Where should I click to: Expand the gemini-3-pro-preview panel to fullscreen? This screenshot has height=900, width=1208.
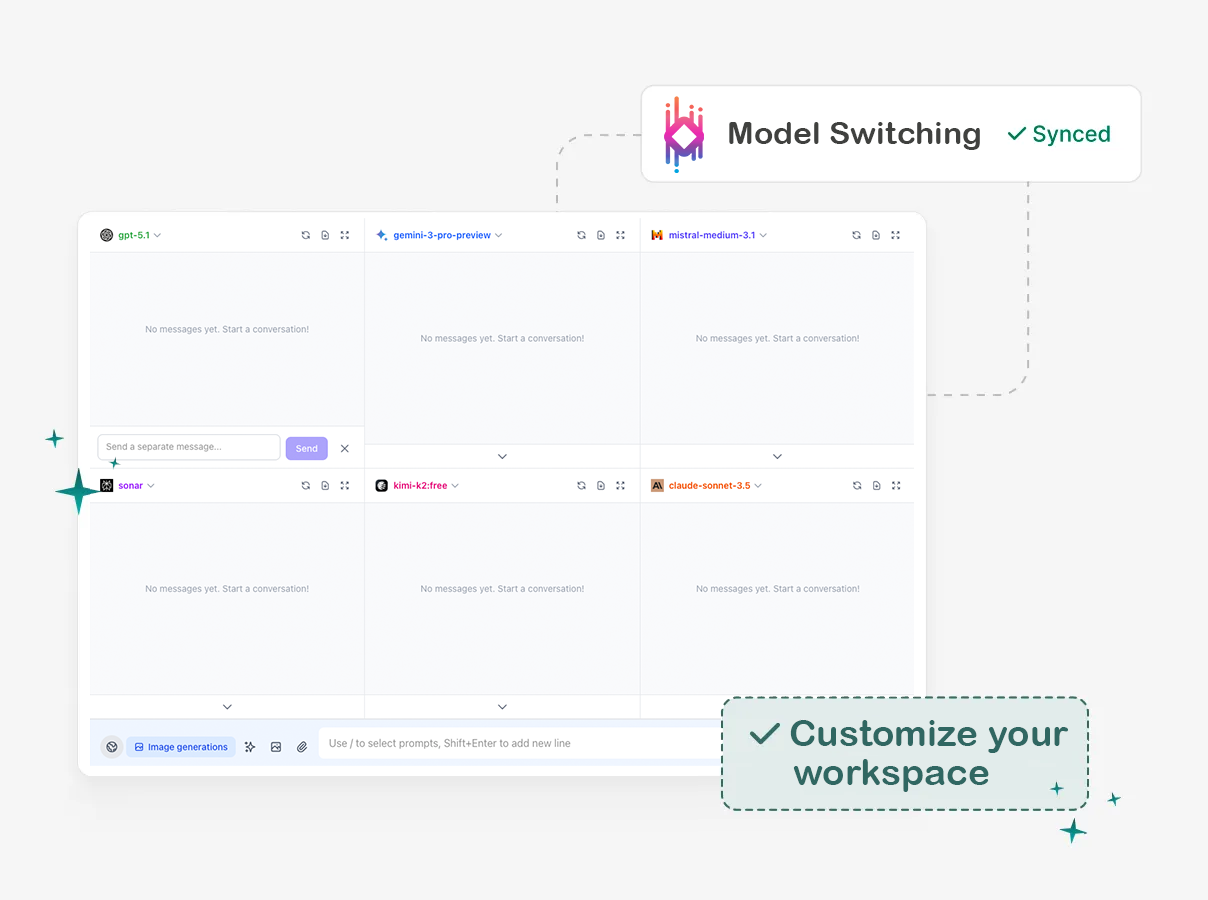(620, 234)
